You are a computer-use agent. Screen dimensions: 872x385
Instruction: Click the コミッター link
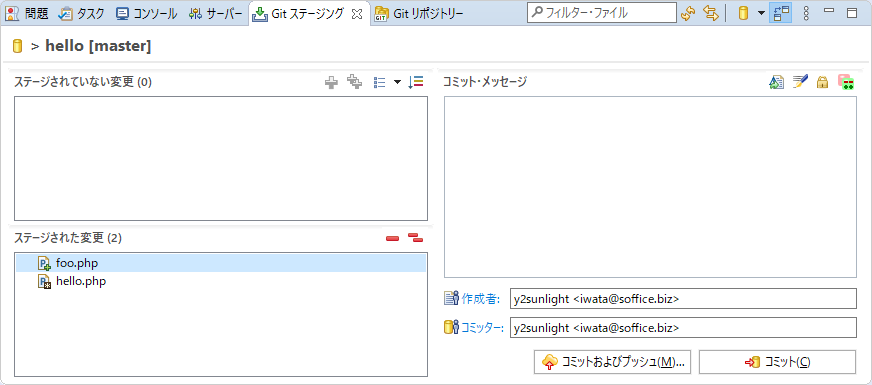pyautogui.click(x=482, y=328)
